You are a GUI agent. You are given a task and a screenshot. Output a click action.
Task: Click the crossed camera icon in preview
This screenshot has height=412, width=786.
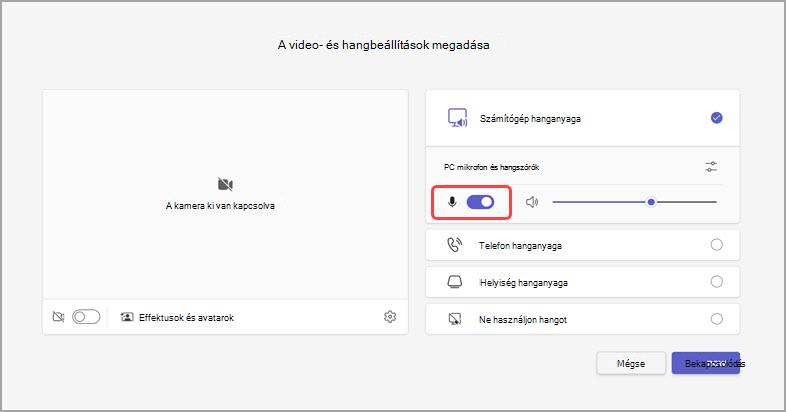tap(226, 184)
